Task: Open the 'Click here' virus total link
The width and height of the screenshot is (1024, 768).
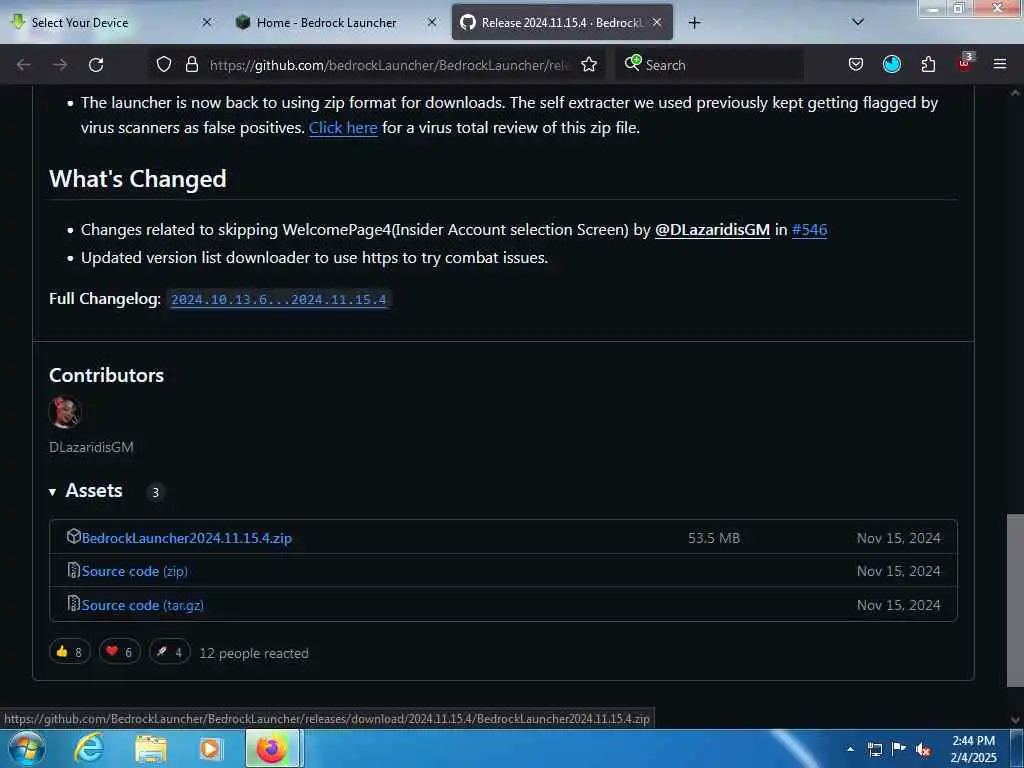Action: point(343,127)
